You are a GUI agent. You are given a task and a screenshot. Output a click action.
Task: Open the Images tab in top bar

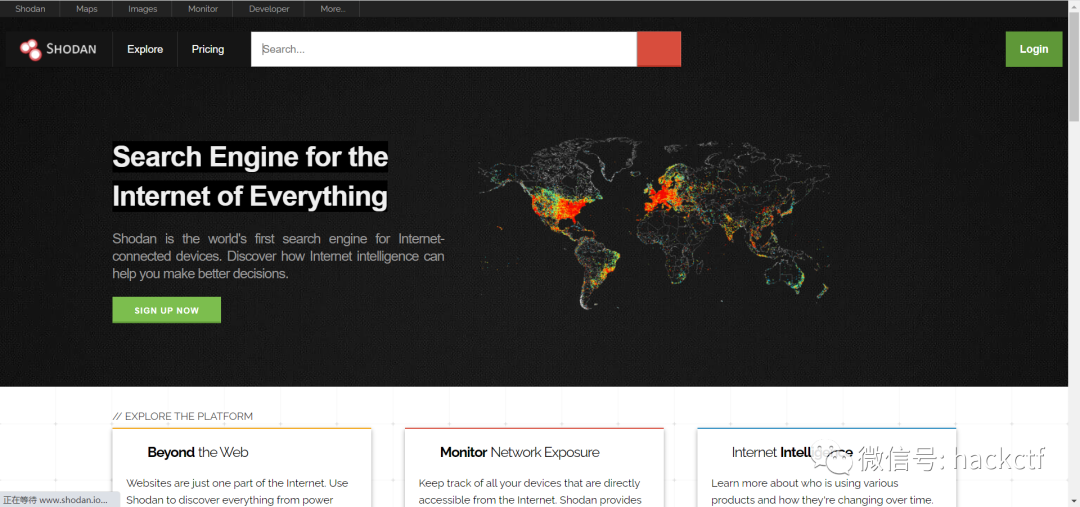(143, 9)
